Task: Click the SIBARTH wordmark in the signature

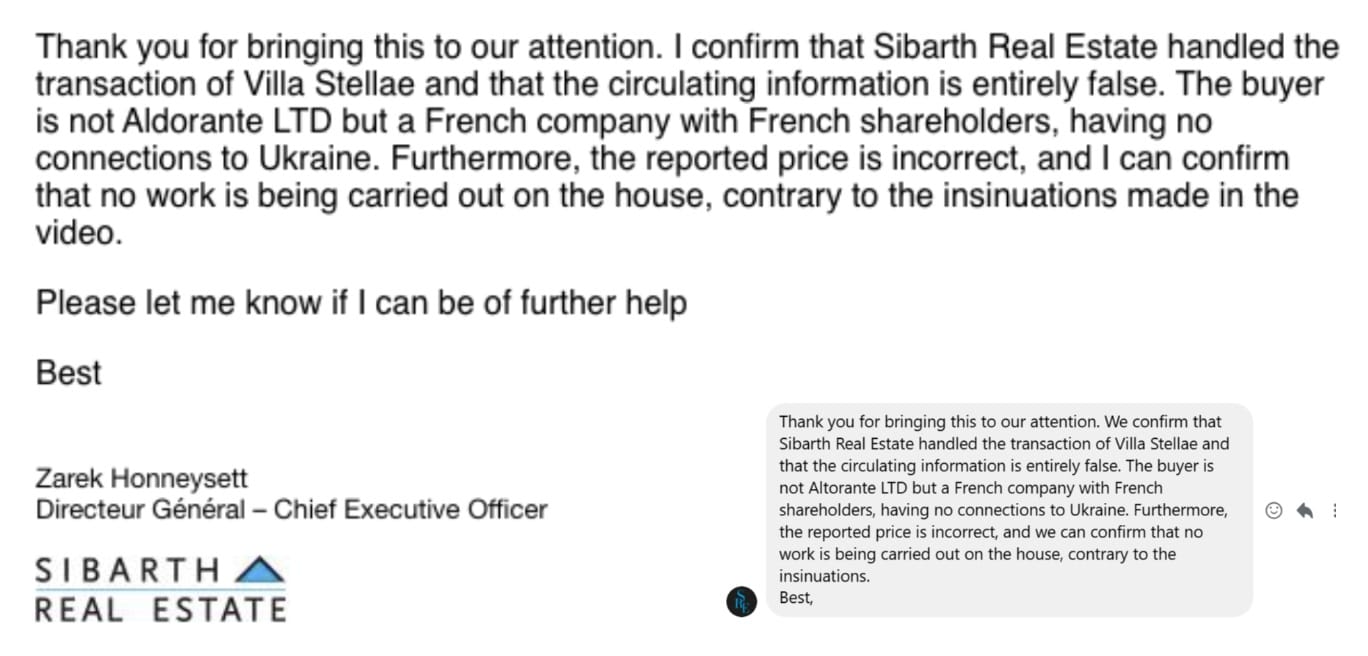Action: 127,571
